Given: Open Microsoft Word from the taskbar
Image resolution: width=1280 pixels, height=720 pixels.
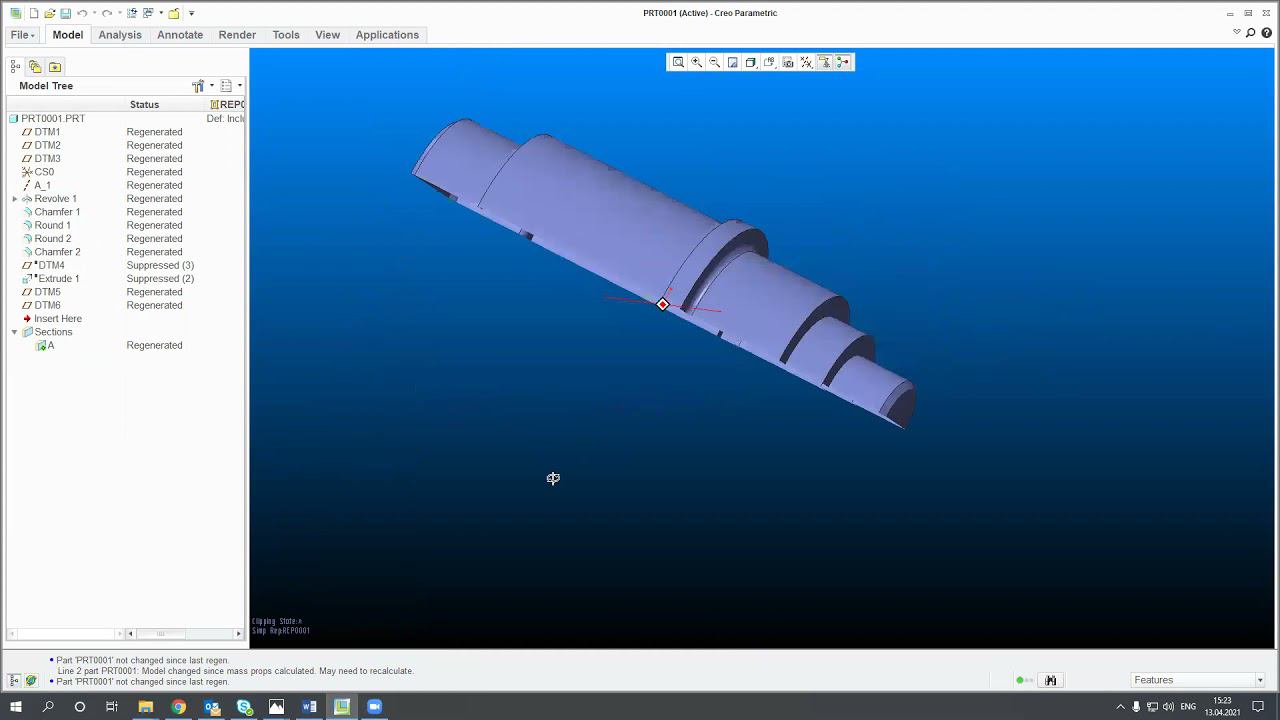Looking at the screenshot, I should 309,707.
